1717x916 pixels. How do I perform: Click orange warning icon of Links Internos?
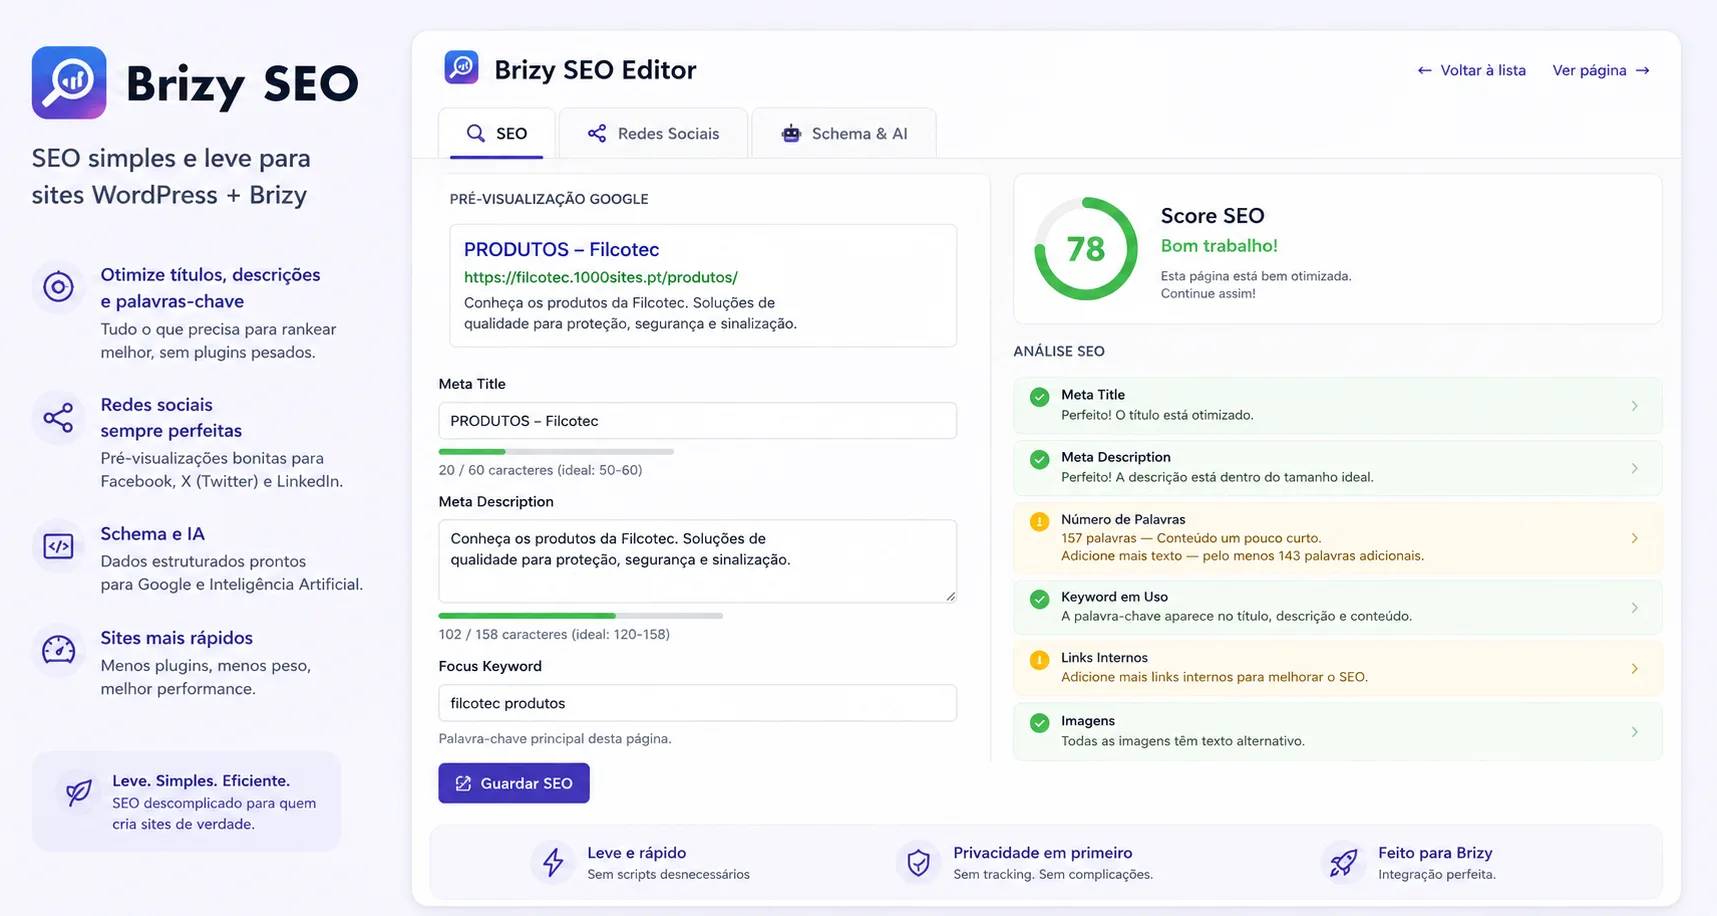(x=1040, y=660)
